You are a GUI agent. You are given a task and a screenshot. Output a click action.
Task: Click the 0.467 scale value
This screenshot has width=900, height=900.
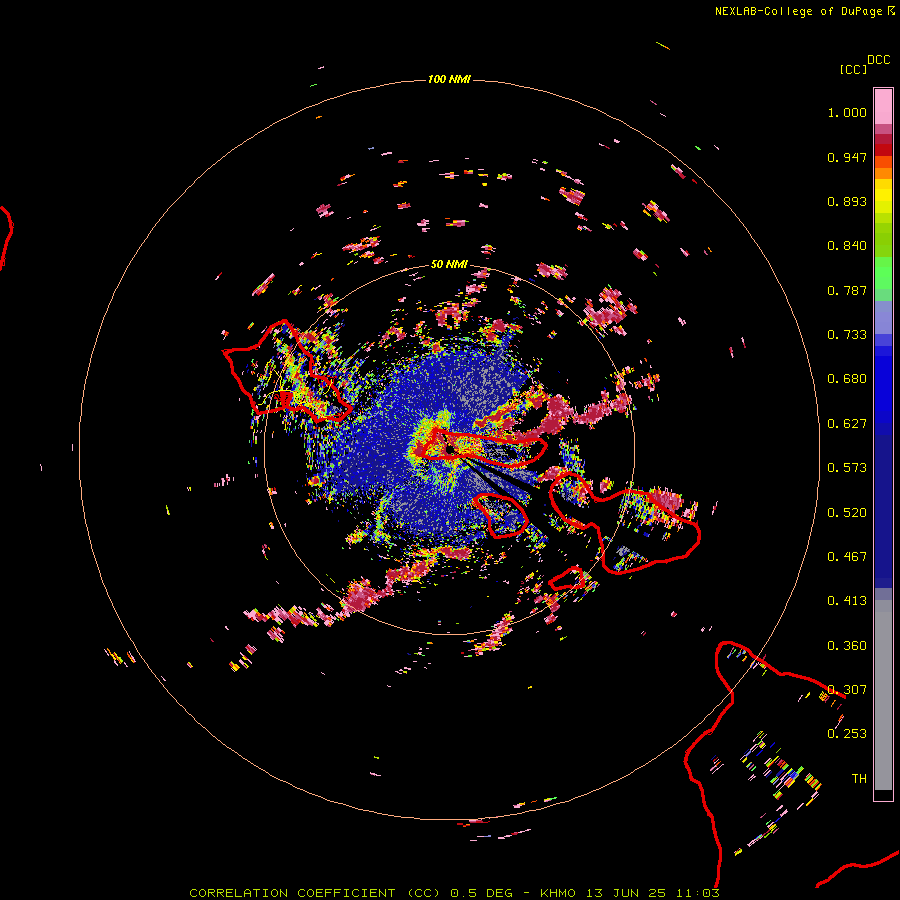(847, 557)
